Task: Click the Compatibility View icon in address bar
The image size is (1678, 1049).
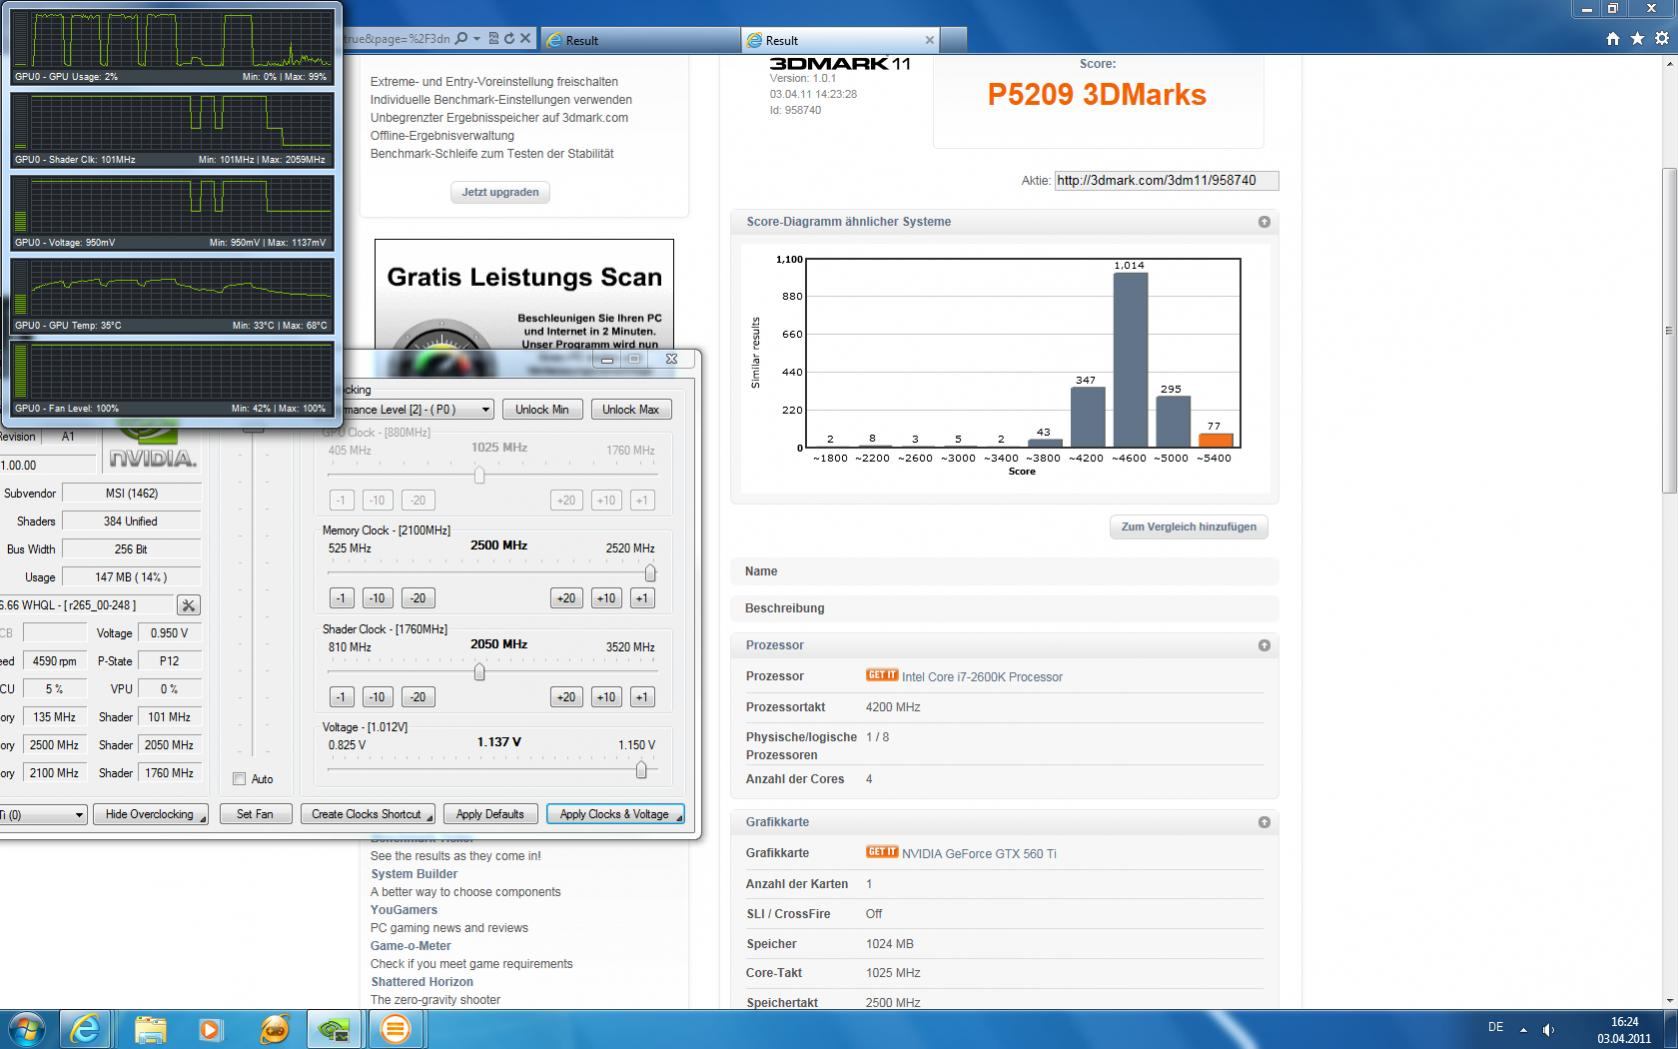Action: click(x=494, y=39)
